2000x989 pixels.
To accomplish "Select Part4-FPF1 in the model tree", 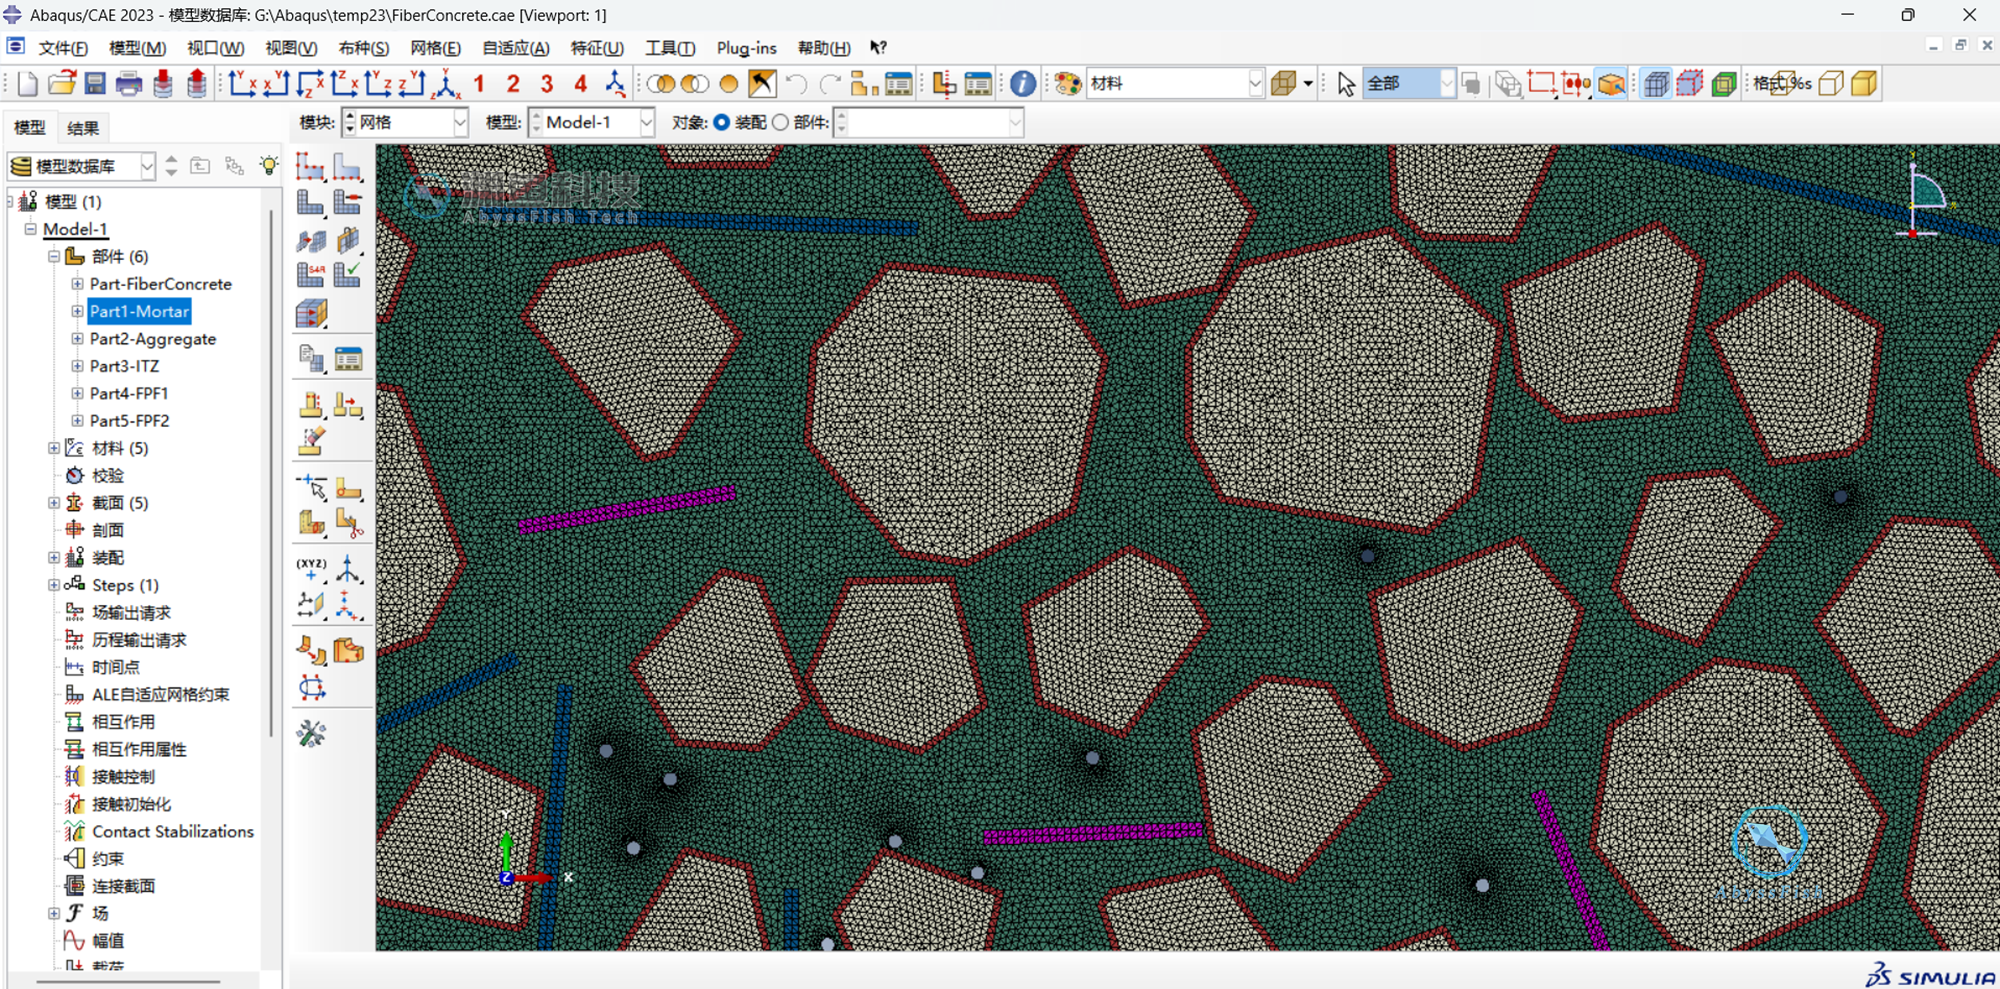I will [129, 393].
